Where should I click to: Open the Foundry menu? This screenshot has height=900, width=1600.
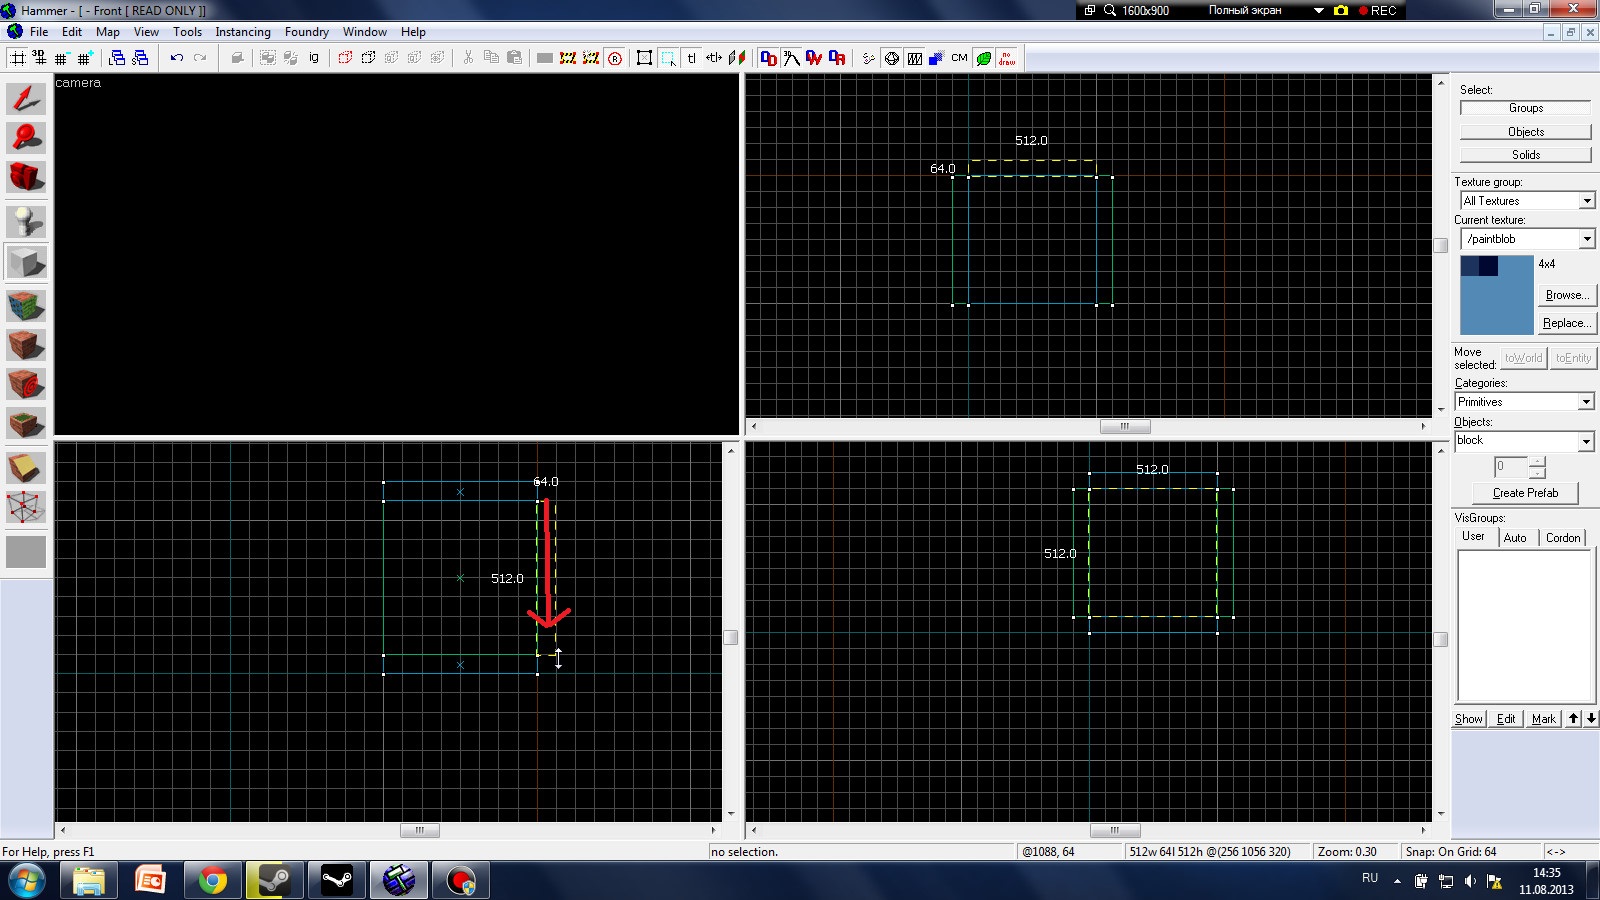306,32
